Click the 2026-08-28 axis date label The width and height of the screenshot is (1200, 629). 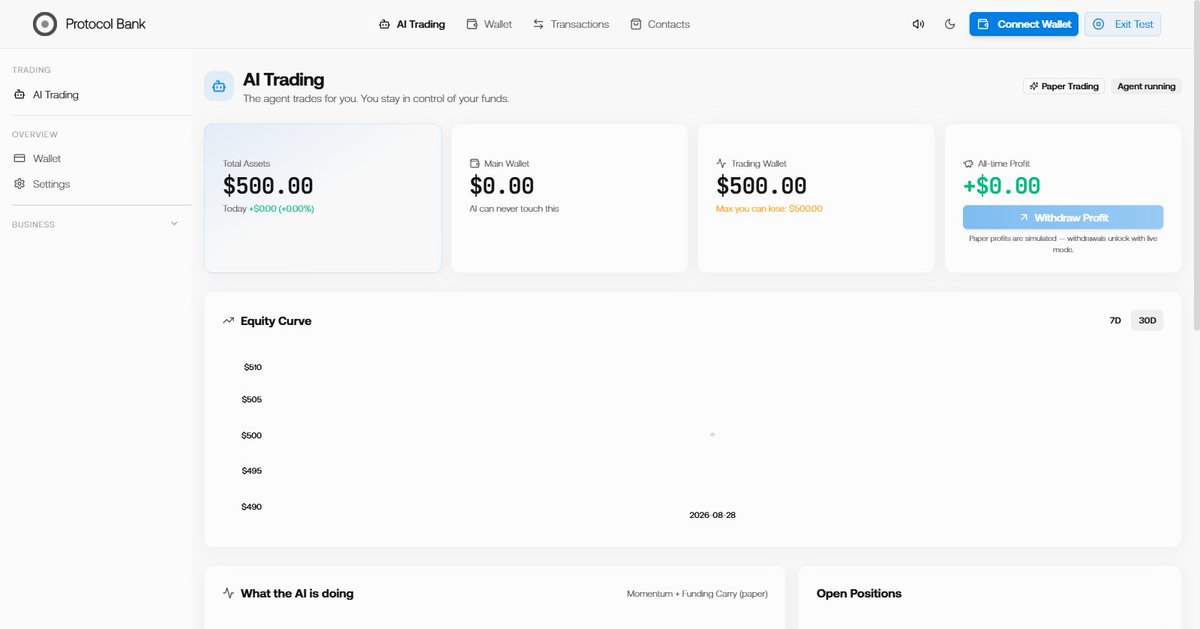point(712,515)
